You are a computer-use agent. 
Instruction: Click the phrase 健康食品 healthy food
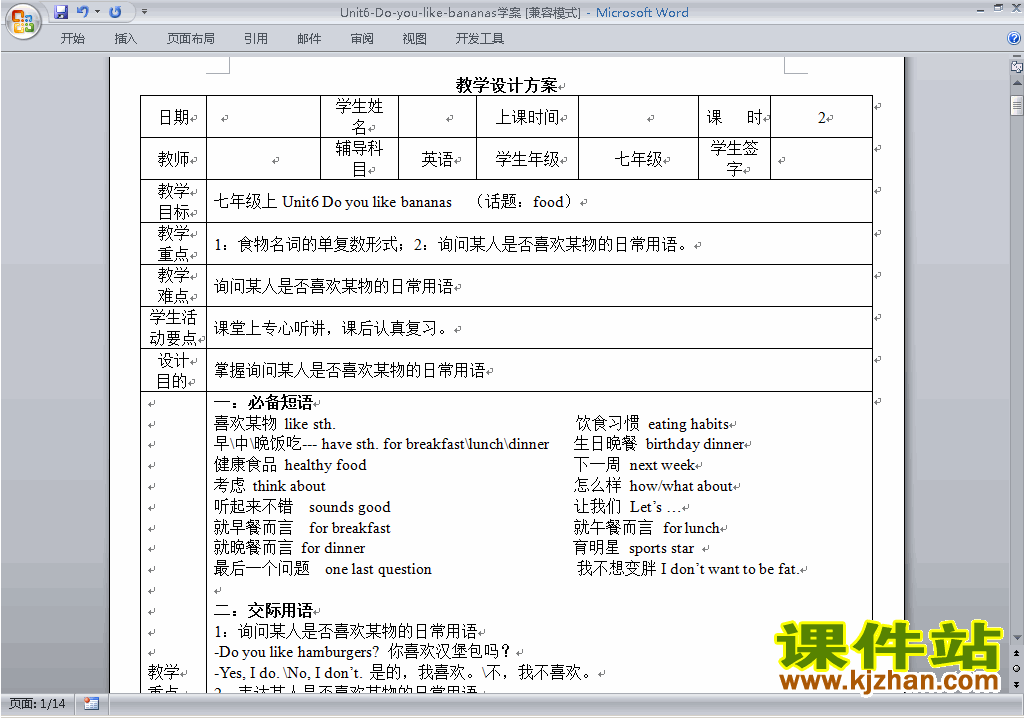click(x=290, y=465)
